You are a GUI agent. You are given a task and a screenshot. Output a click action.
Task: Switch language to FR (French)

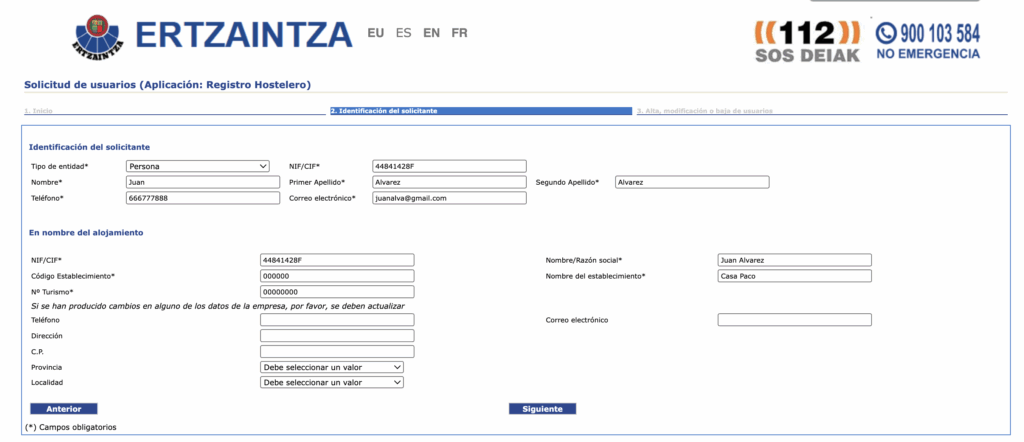459,33
